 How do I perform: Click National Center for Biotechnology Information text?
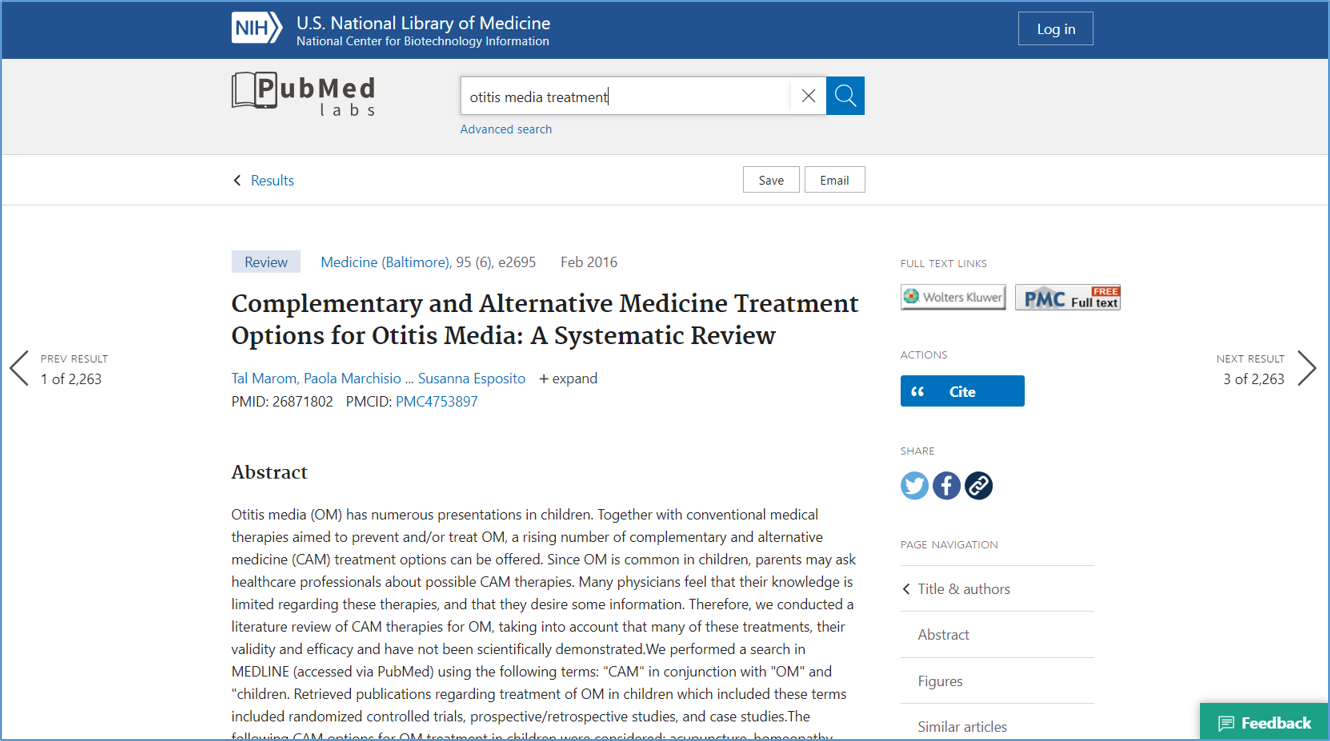(423, 41)
